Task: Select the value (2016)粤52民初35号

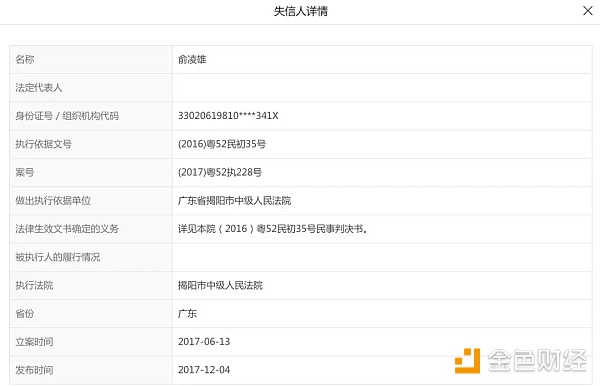Action: click(222, 144)
